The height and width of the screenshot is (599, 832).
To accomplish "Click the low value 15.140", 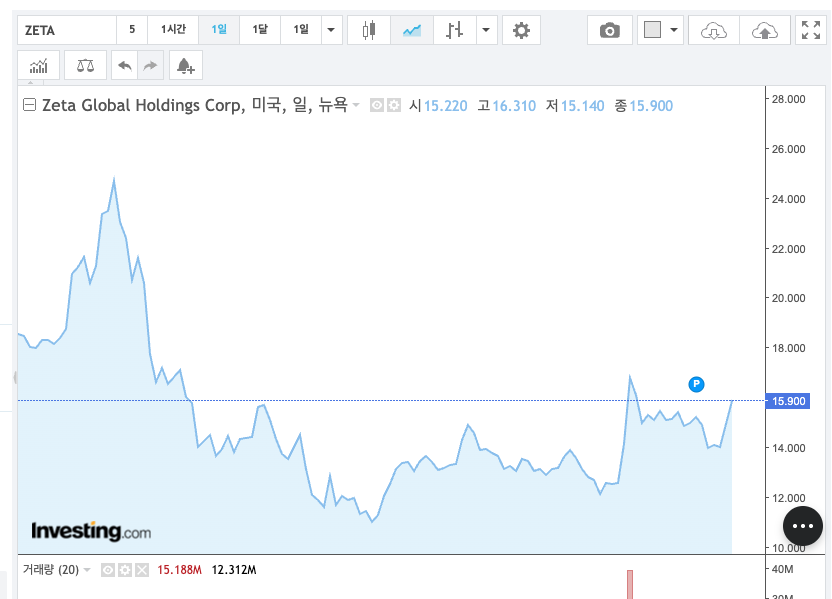I will pos(583,106).
